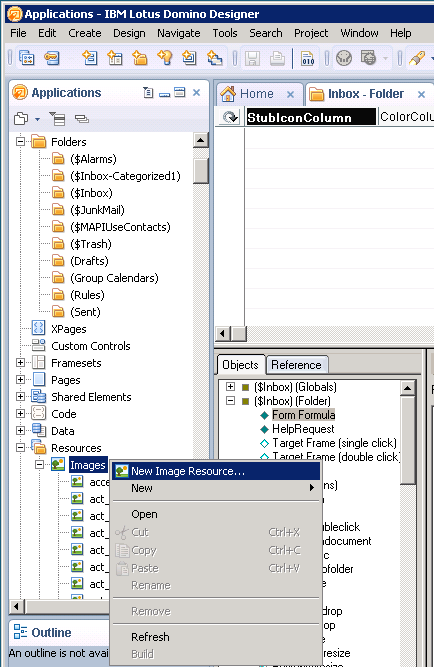Click the Preview in Browser globe icon

344,58
